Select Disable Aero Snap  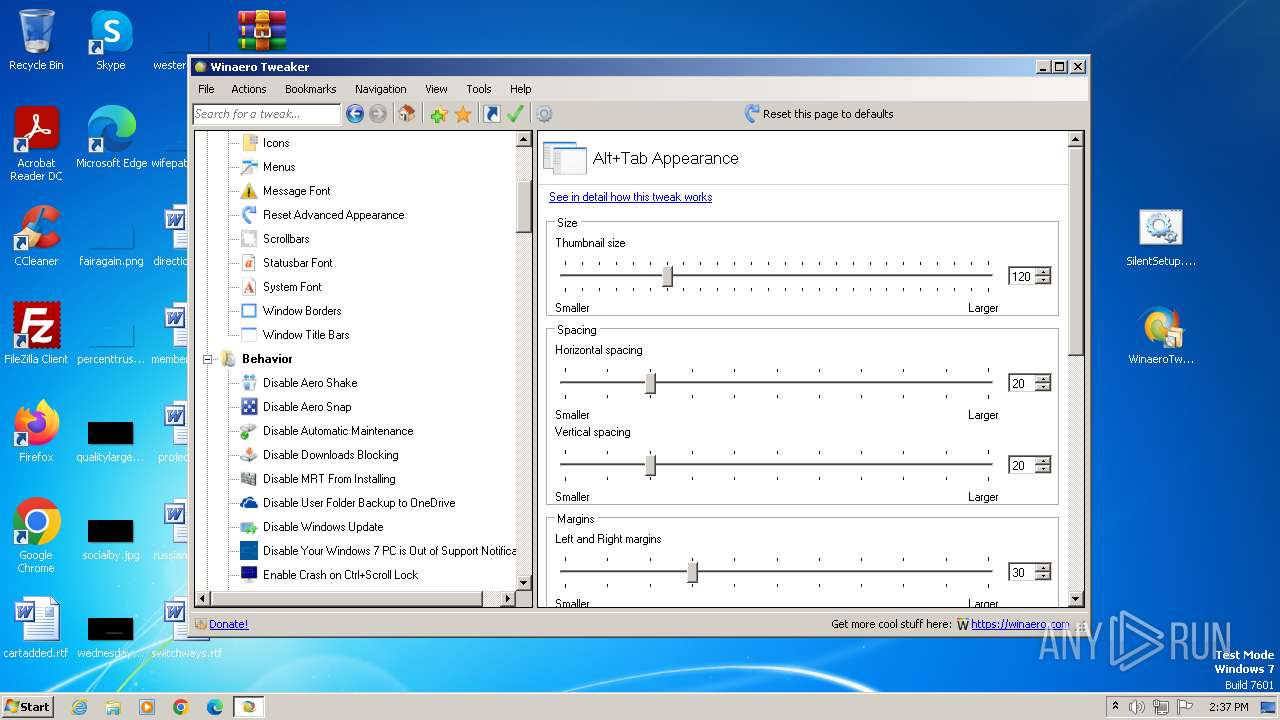[307, 407]
